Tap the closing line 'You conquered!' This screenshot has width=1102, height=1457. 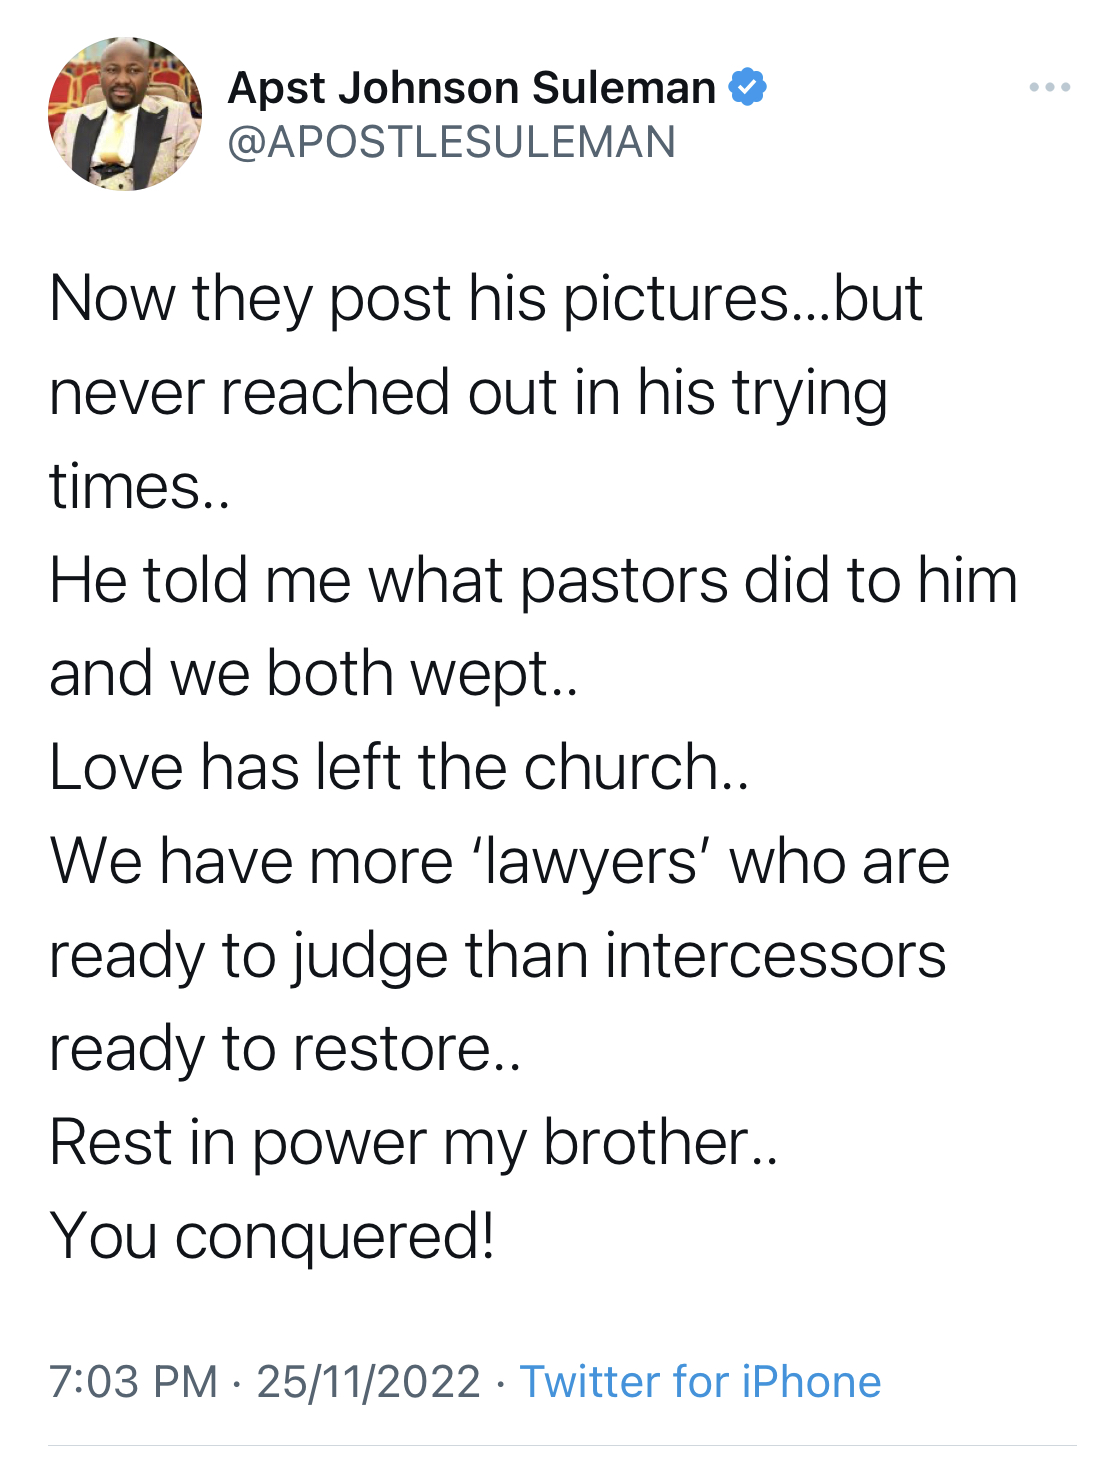pos(272,1237)
